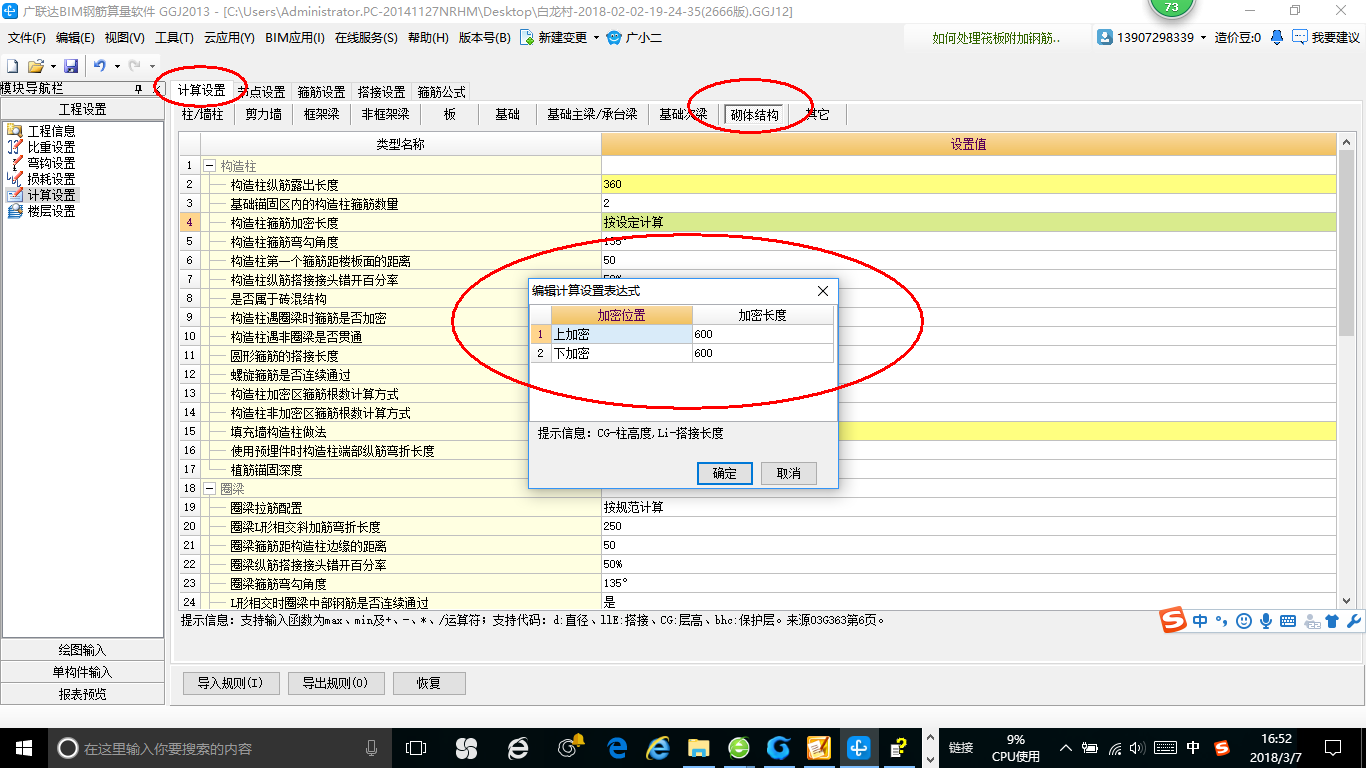1366x768 pixels.
Task: Click the Redo arrow icon
Action: pyautogui.click(x=134, y=66)
